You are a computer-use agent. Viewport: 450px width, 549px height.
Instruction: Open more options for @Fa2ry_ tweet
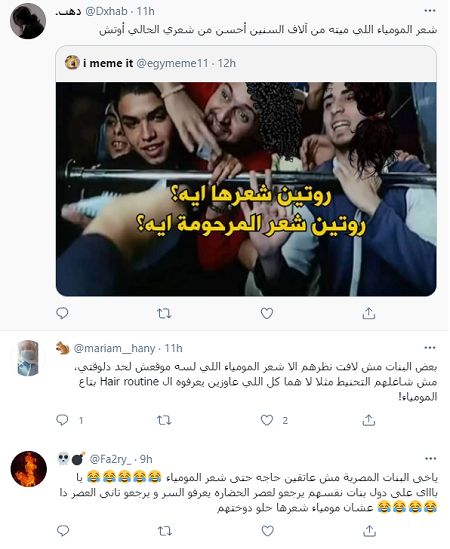pyautogui.click(x=430, y=459)
